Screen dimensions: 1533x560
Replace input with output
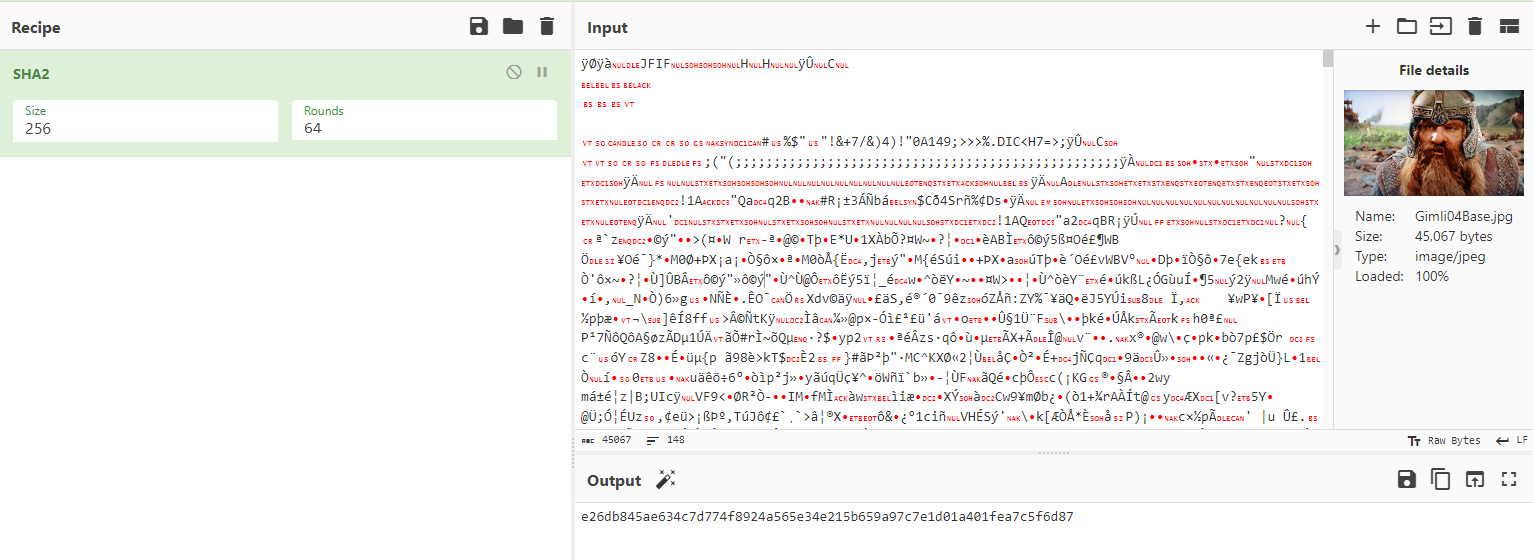(1475, 479)
